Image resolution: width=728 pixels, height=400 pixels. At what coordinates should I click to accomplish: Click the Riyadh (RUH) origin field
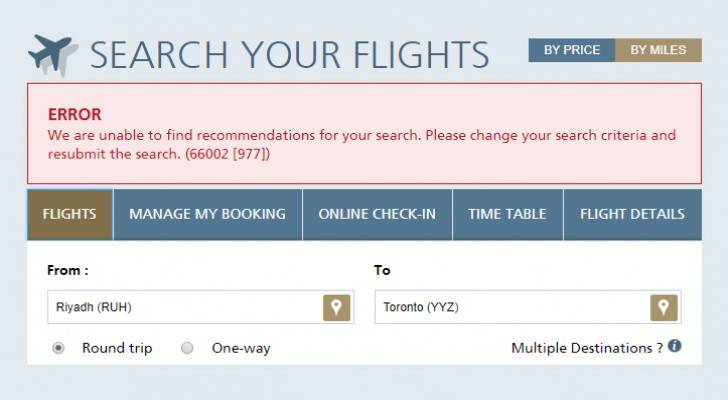pos(185,307)
